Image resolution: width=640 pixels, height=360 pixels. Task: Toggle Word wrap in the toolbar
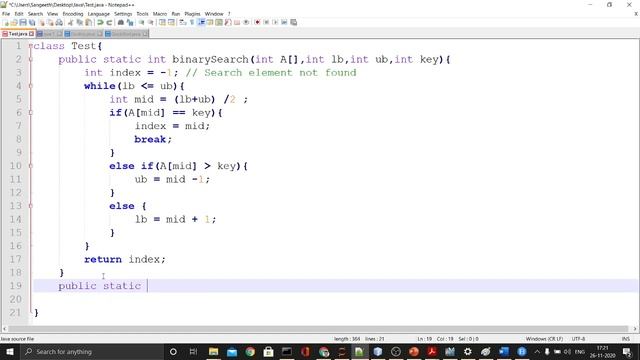tap(182, 22)
